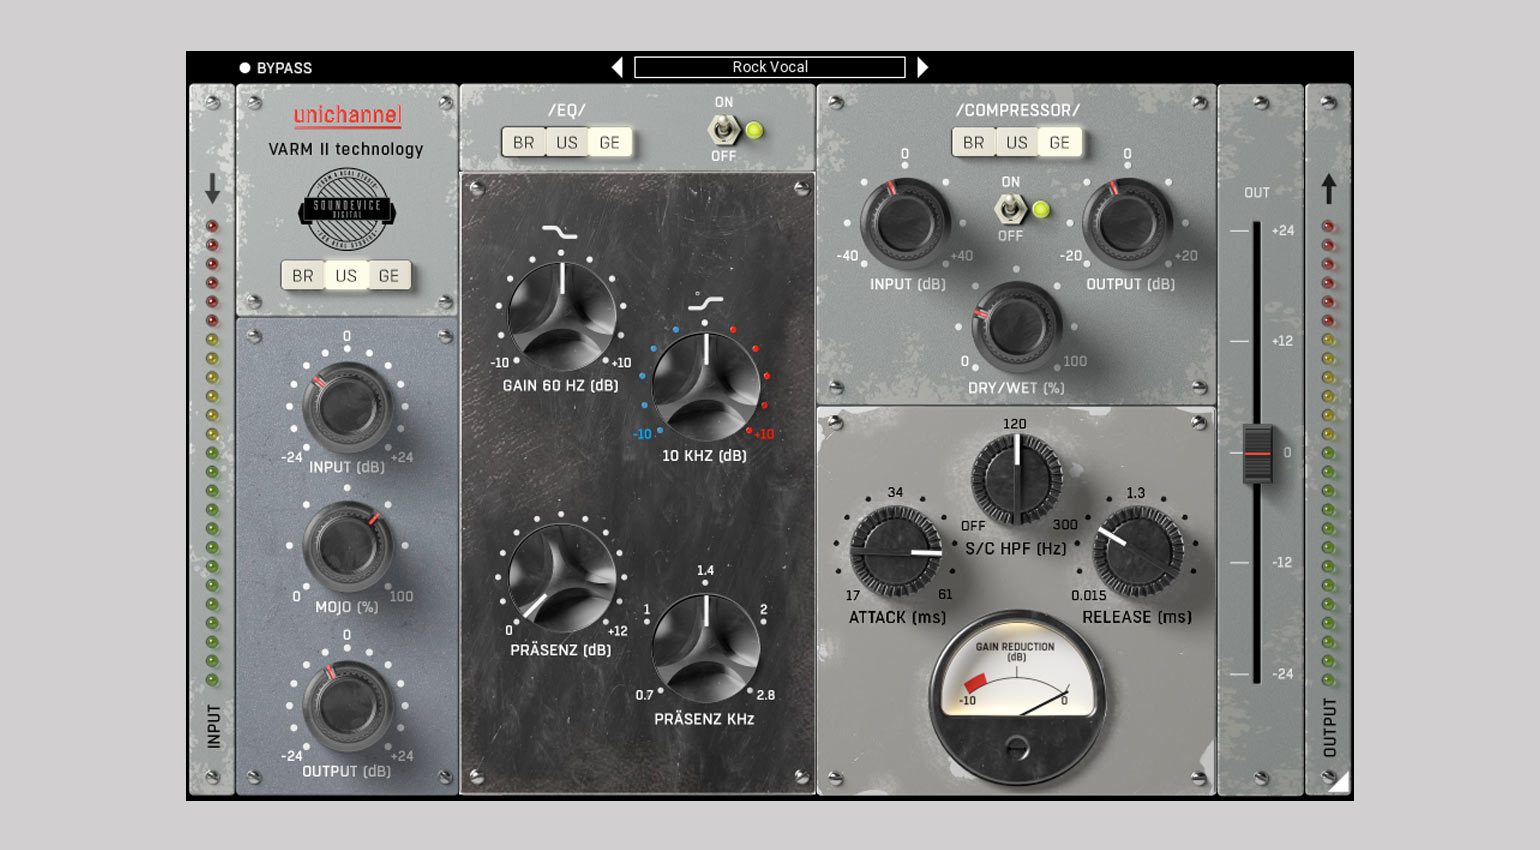Choose BR in the Compressor section
This screenshot has height=850, width=1540.
coord(974,143)
